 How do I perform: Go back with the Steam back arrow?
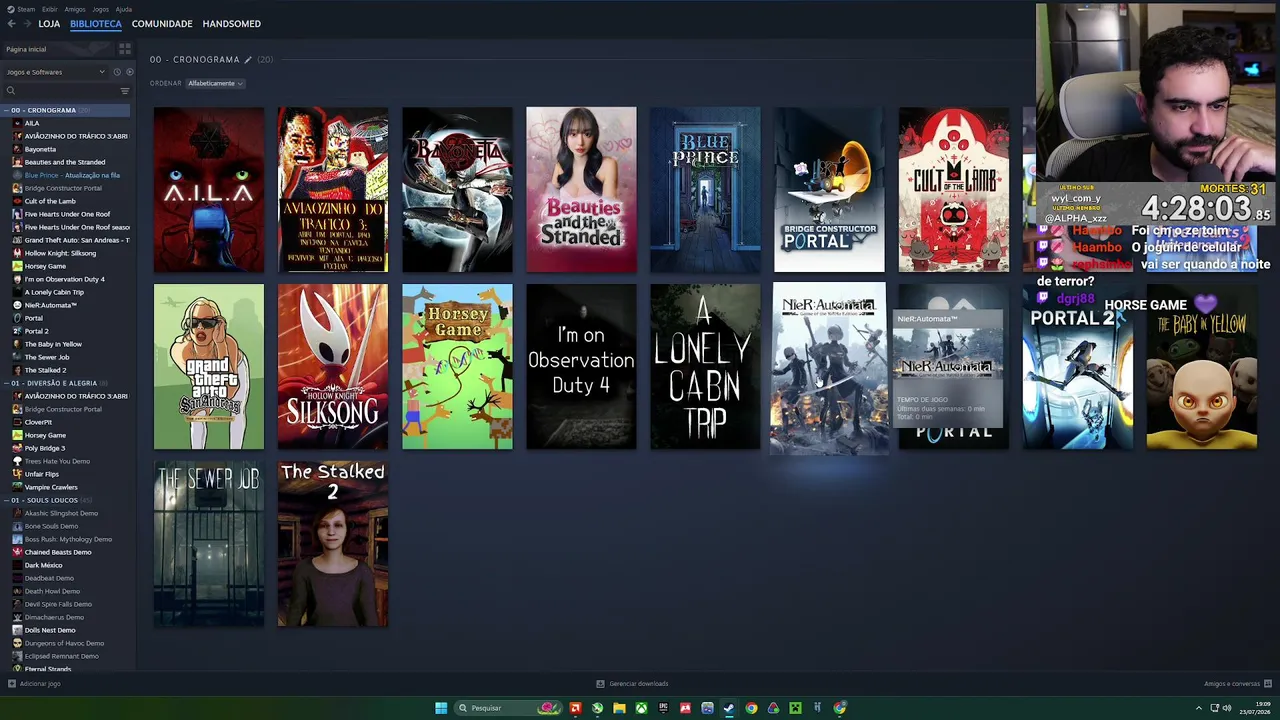click(x=11, y=24)
